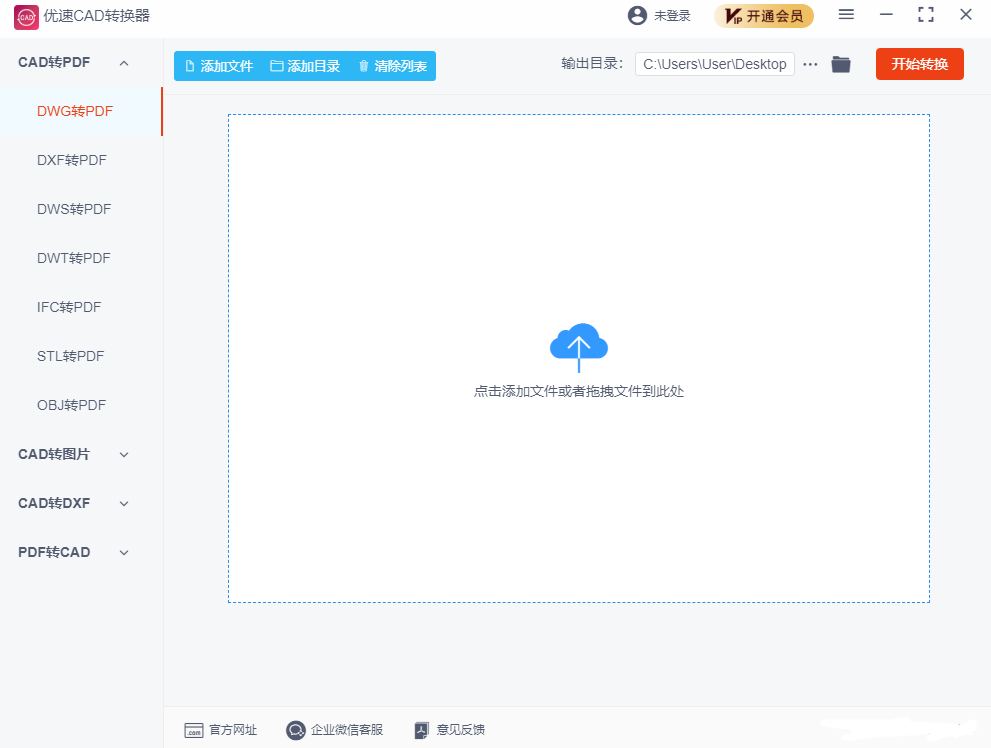This screenshot has width=991, height=748.
Task: Expand the PDF转CAD section
Action: [x=124, y=552]
